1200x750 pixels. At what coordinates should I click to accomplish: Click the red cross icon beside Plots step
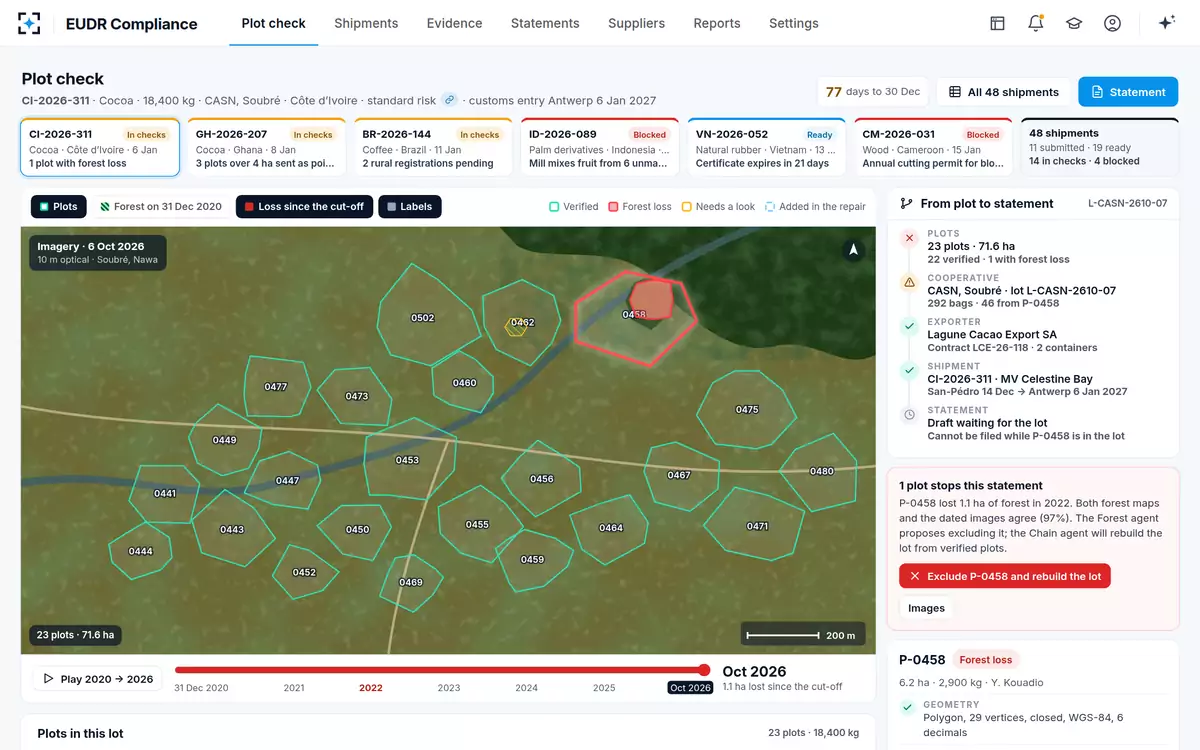(909, 238)
